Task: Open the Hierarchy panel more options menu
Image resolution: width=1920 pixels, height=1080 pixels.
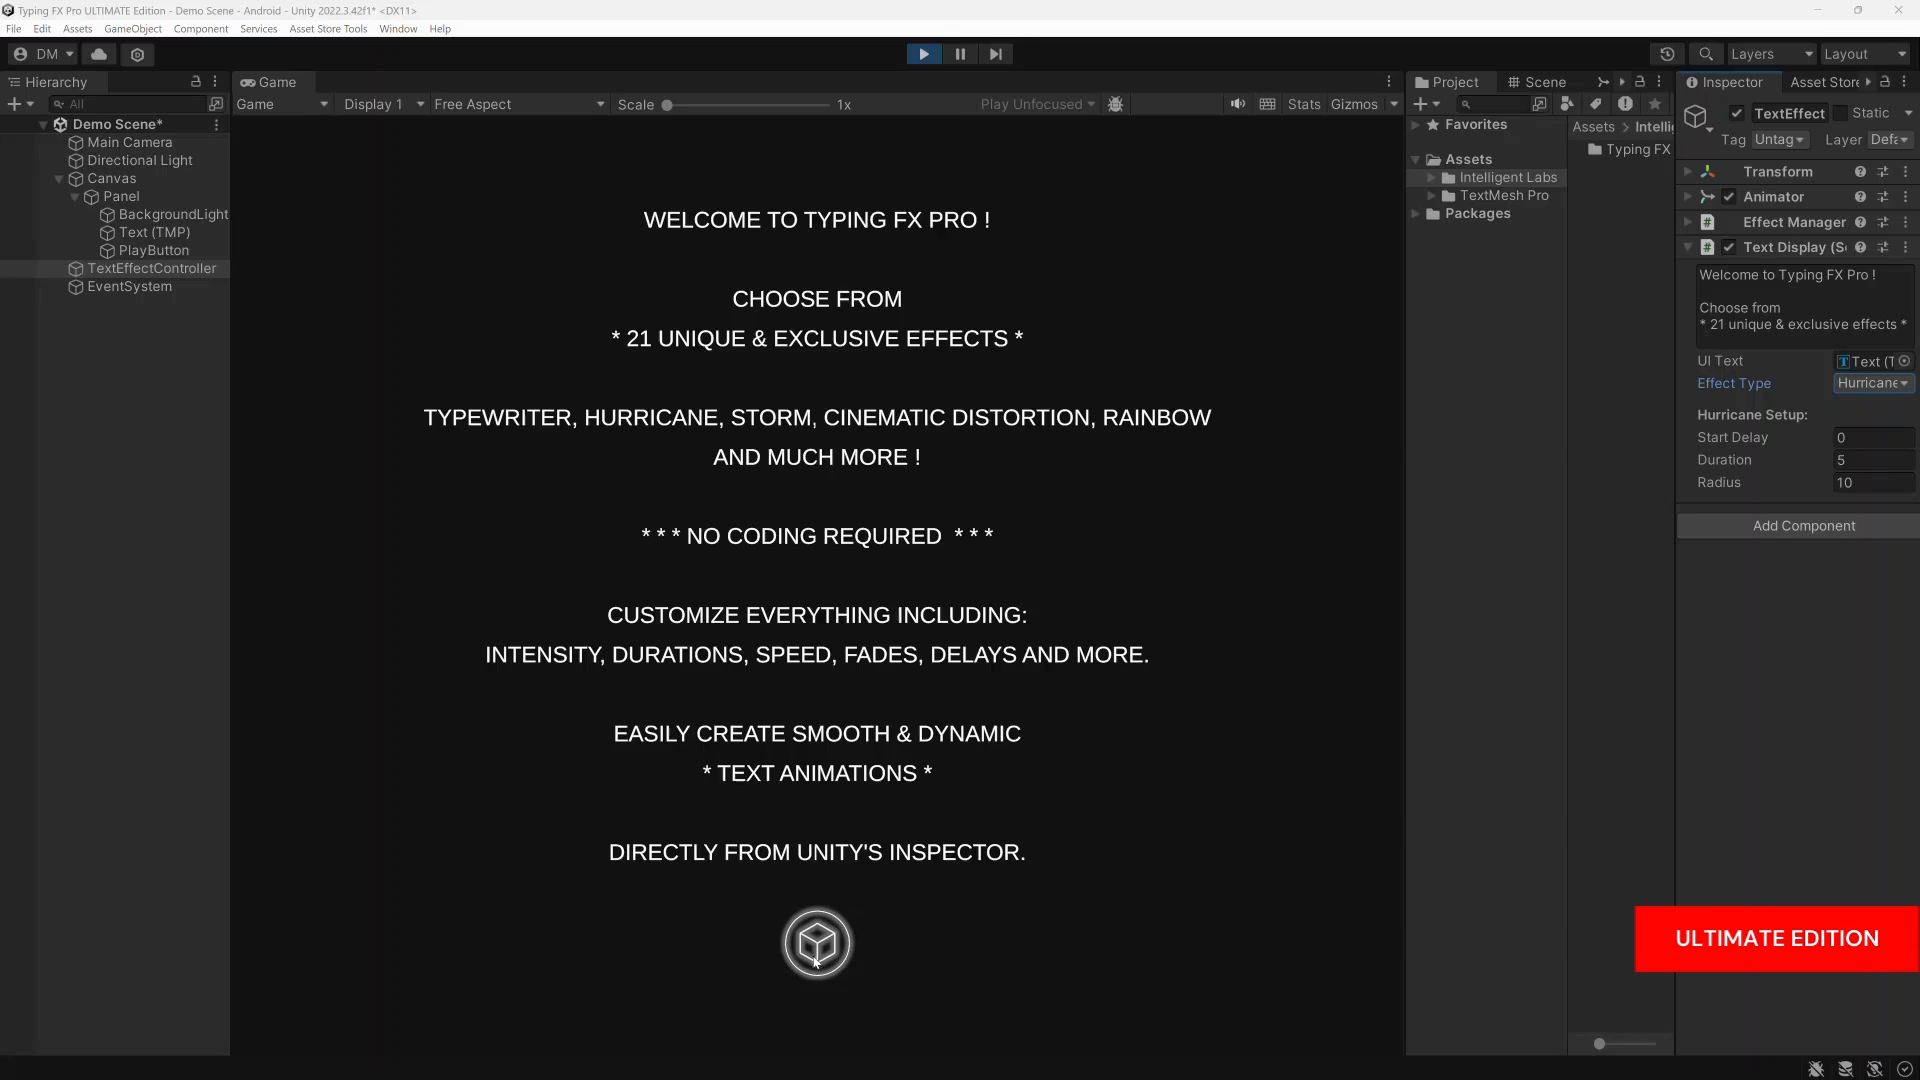Action: pyautogui.click(x=215, y=82)
